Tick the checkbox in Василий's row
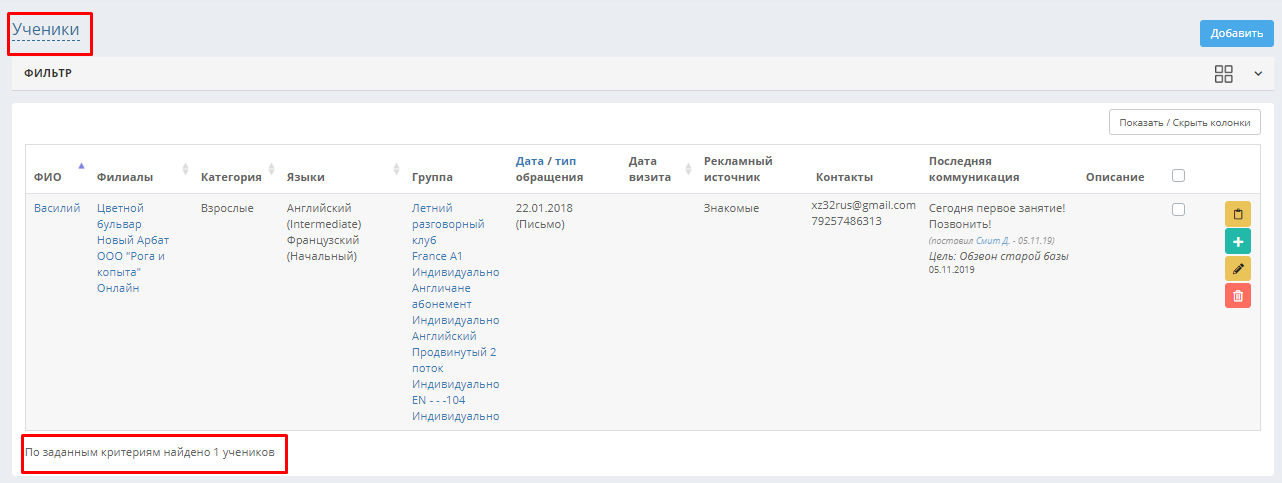 pyautogui.click(x=1178, y=209)
